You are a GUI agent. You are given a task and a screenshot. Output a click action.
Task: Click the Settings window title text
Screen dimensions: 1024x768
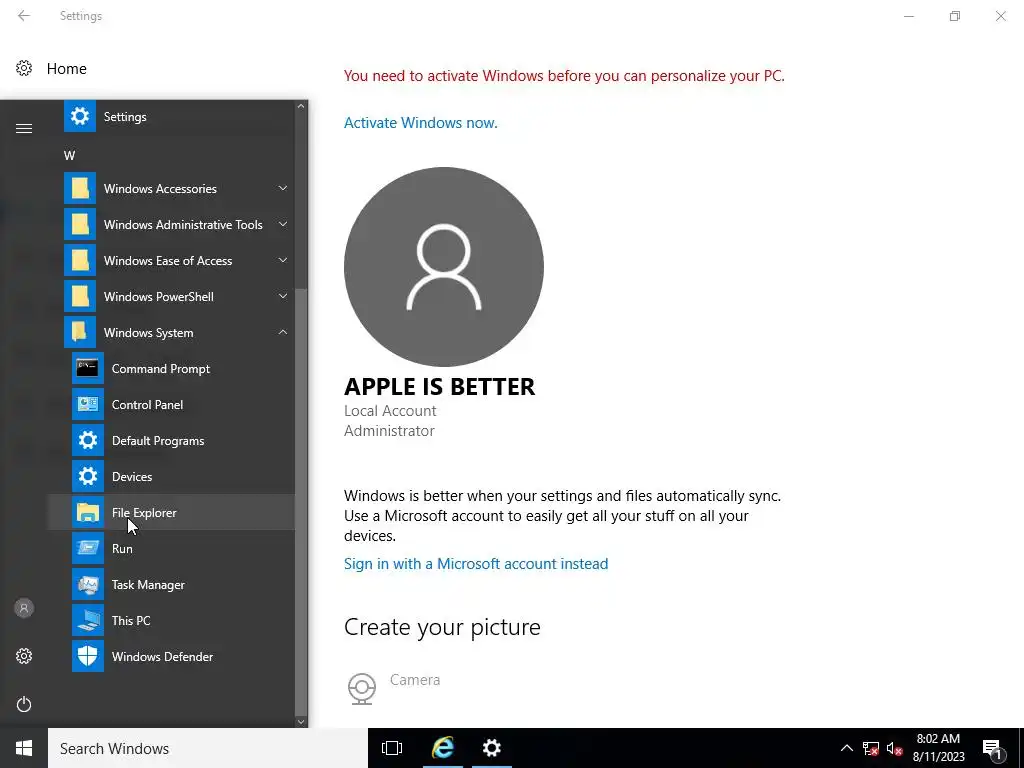tap(81, 16)
